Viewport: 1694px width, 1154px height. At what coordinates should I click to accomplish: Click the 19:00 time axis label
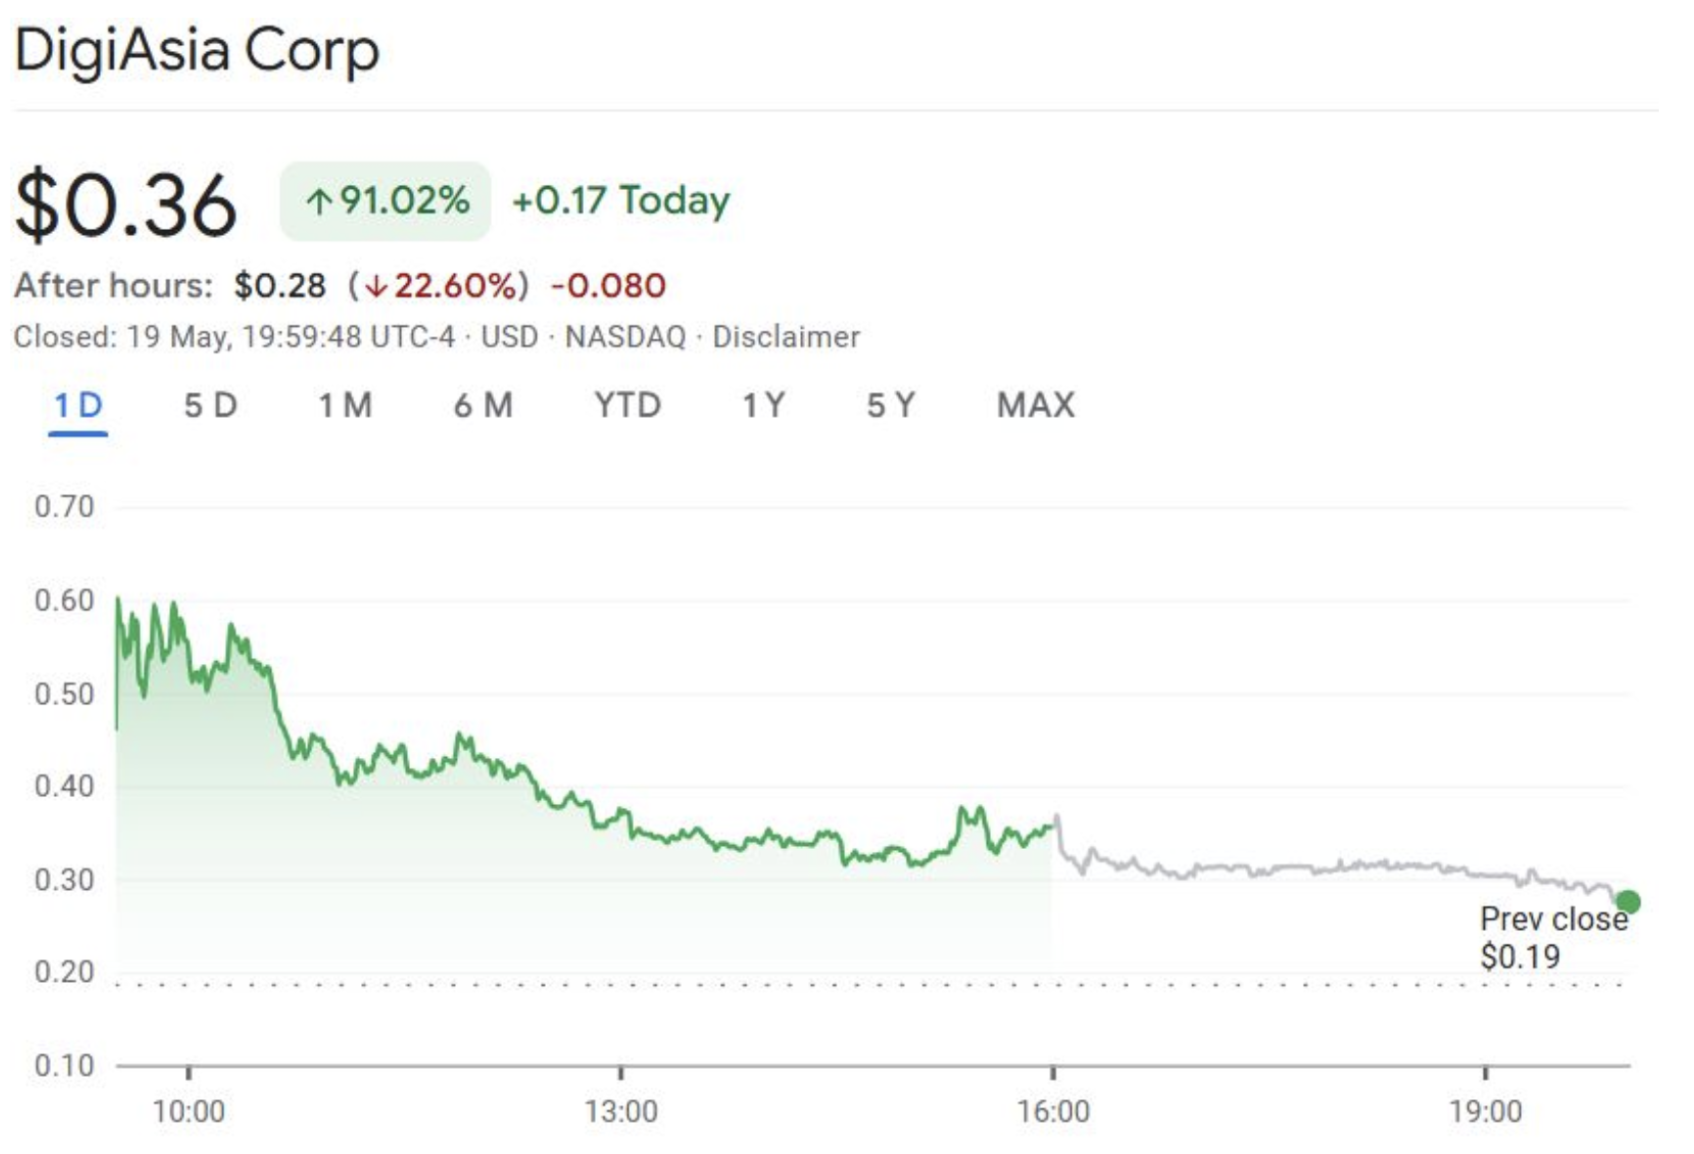coord(1486,1112)
